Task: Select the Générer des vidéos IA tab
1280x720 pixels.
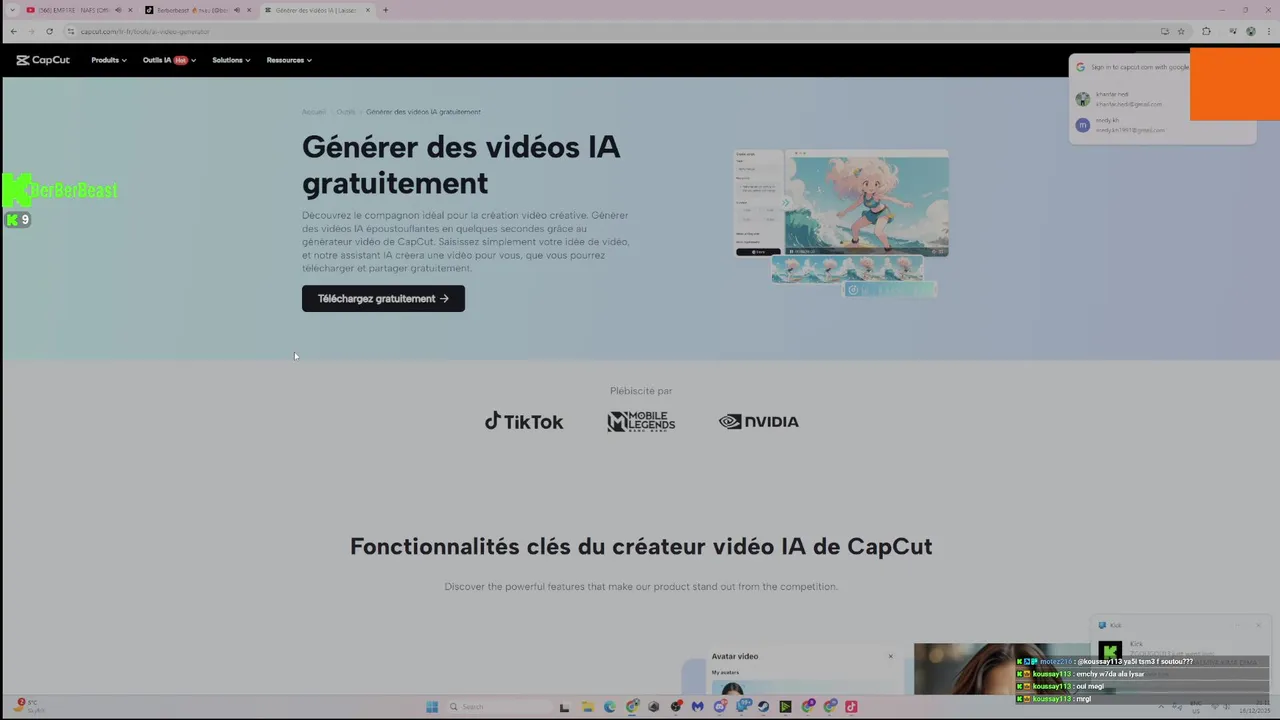Action: 318,10
